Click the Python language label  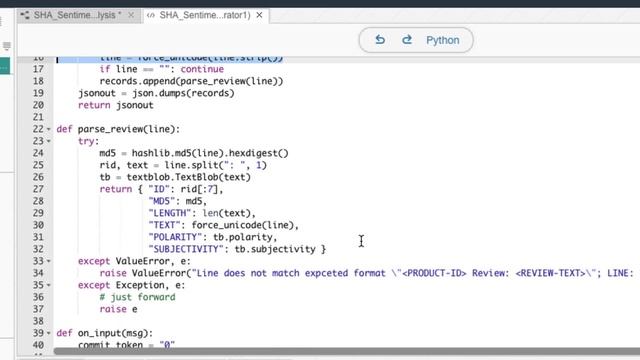click(443, 40)
